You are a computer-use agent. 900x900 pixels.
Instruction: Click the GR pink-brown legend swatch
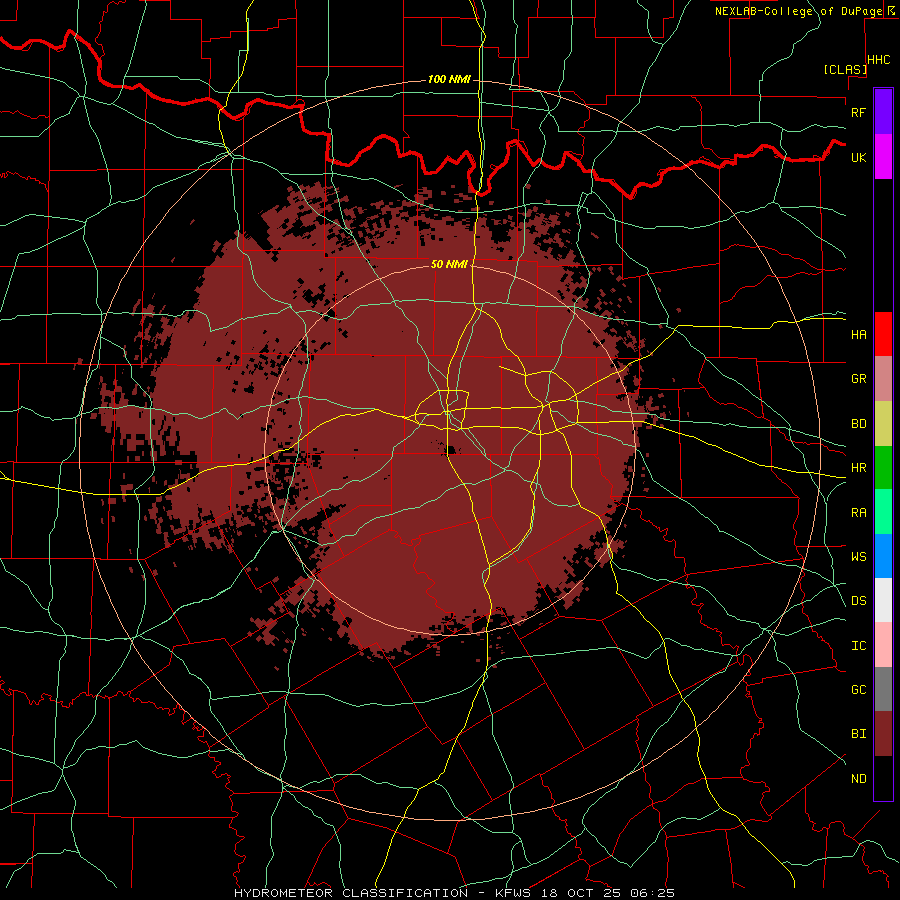[883, 379]
